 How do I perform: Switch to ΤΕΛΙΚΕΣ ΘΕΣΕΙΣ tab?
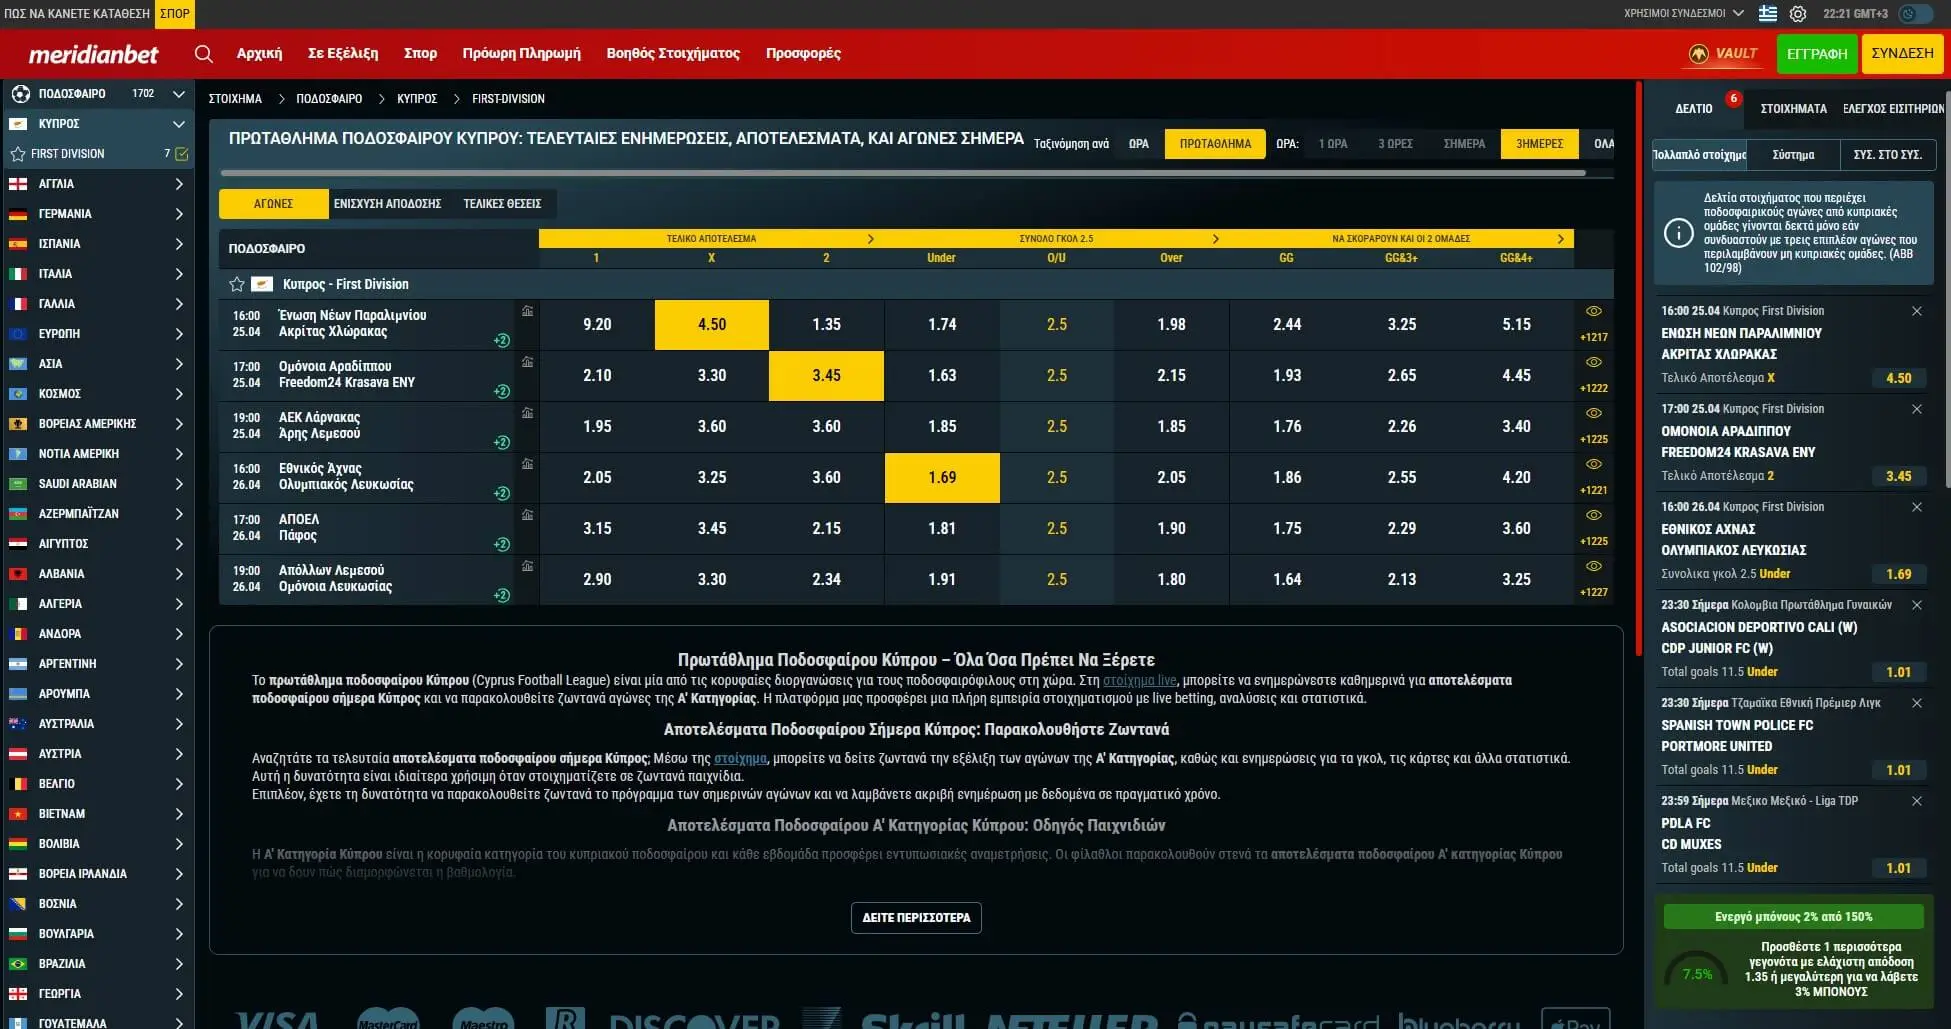502,204
